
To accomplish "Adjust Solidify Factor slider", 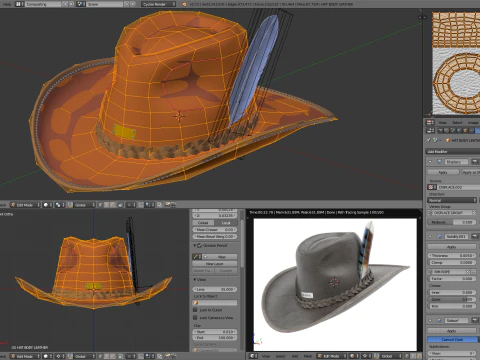I will point(452,278).
